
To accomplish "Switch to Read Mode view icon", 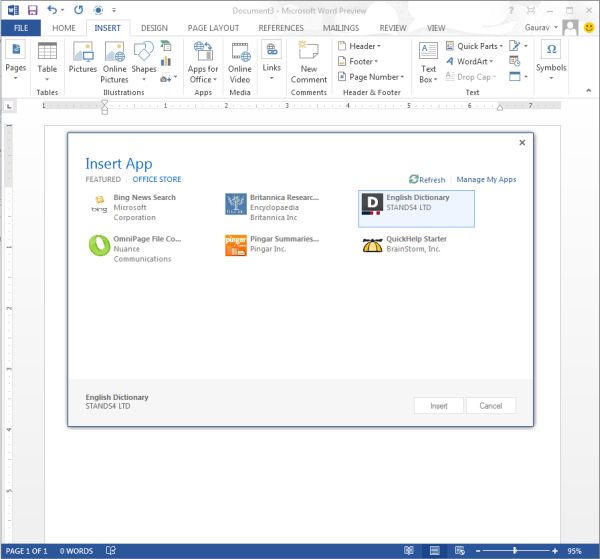I will (409, 551).
